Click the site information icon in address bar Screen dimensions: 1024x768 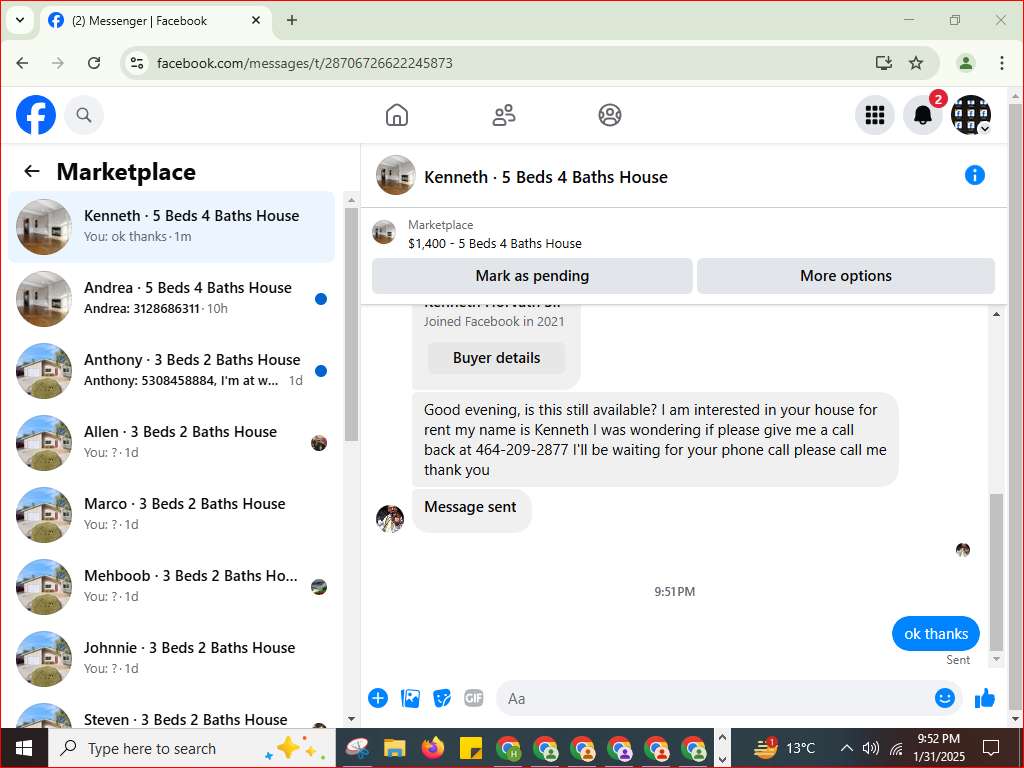(x=136, y=63)
